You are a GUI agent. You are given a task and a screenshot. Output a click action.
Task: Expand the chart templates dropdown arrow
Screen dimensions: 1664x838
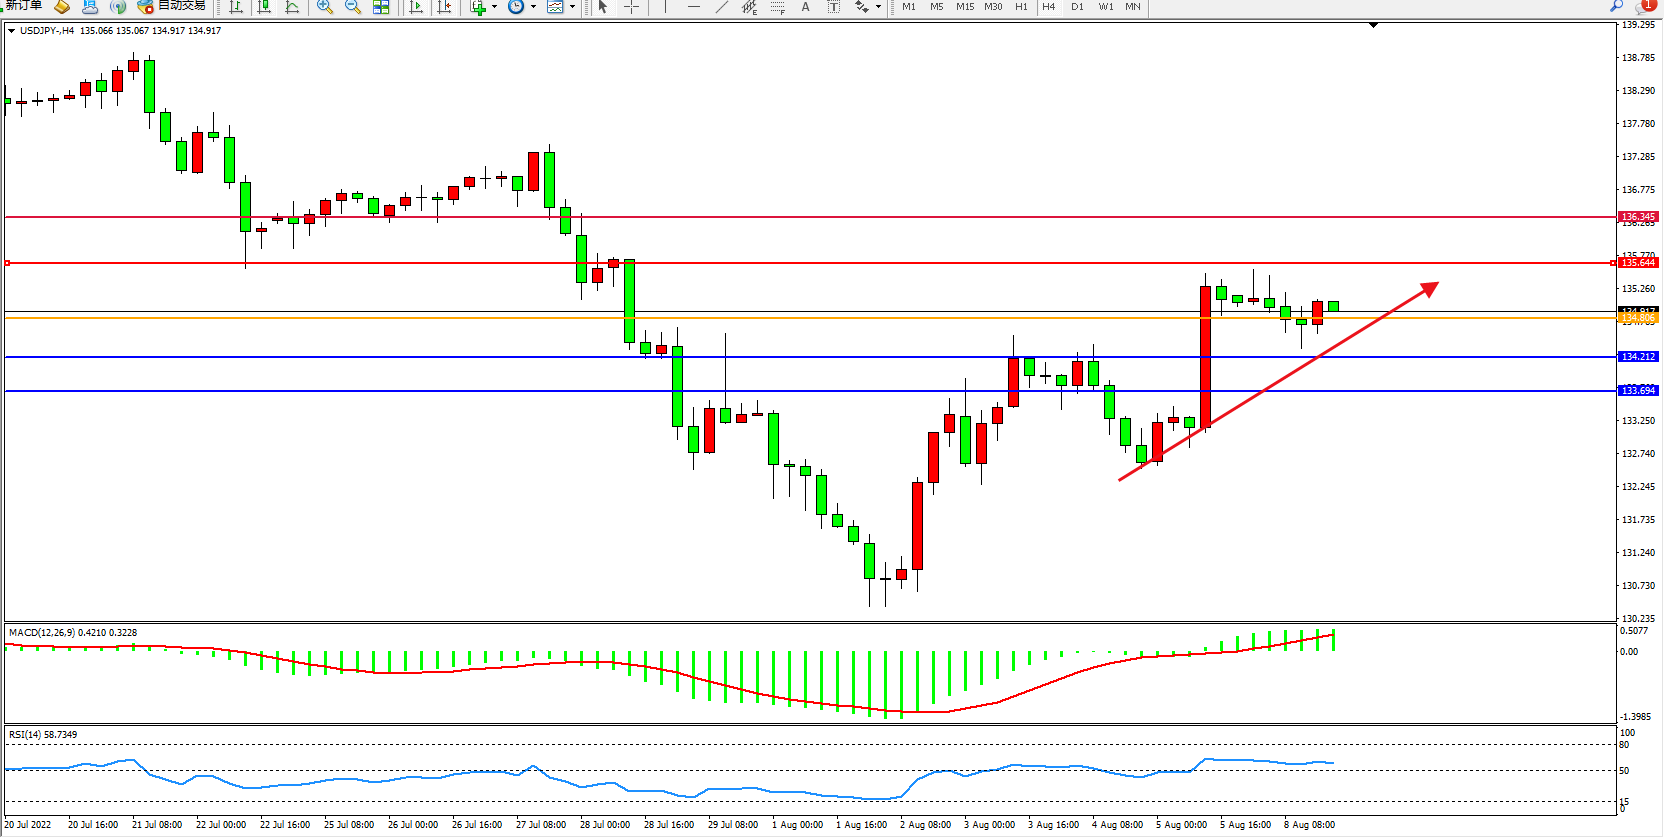(572, 7)
